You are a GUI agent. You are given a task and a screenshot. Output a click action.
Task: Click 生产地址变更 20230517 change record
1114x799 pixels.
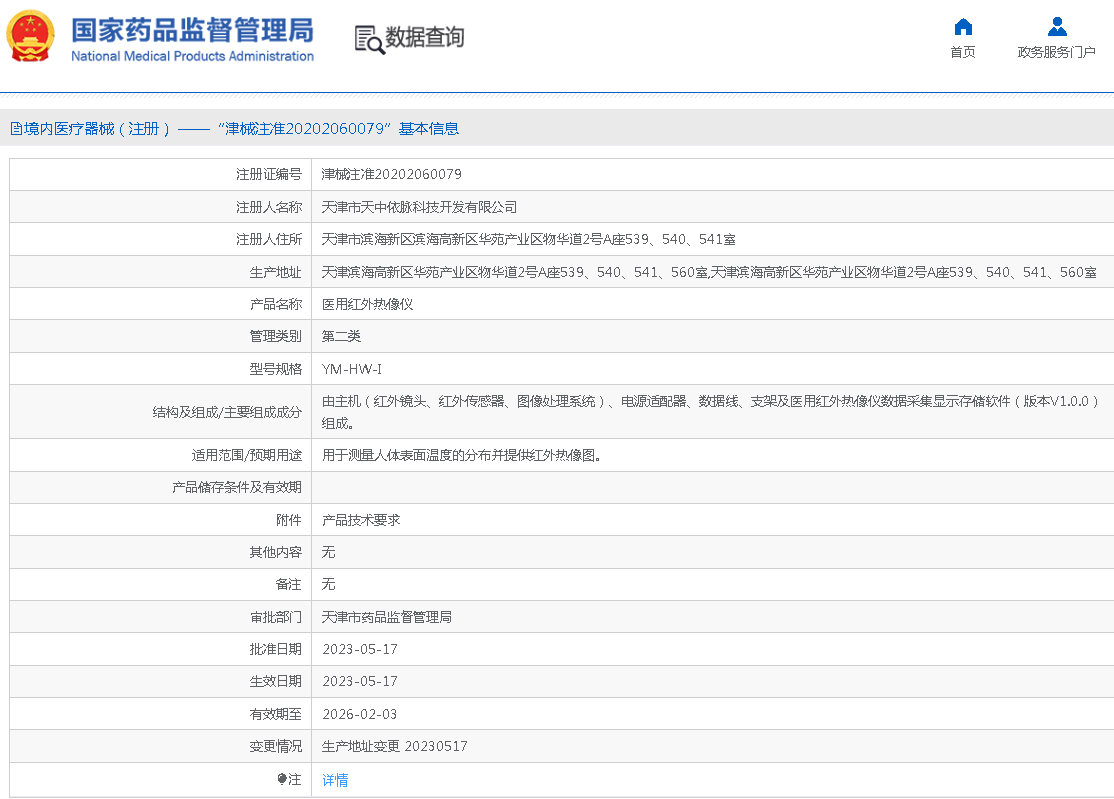[394, 746]
